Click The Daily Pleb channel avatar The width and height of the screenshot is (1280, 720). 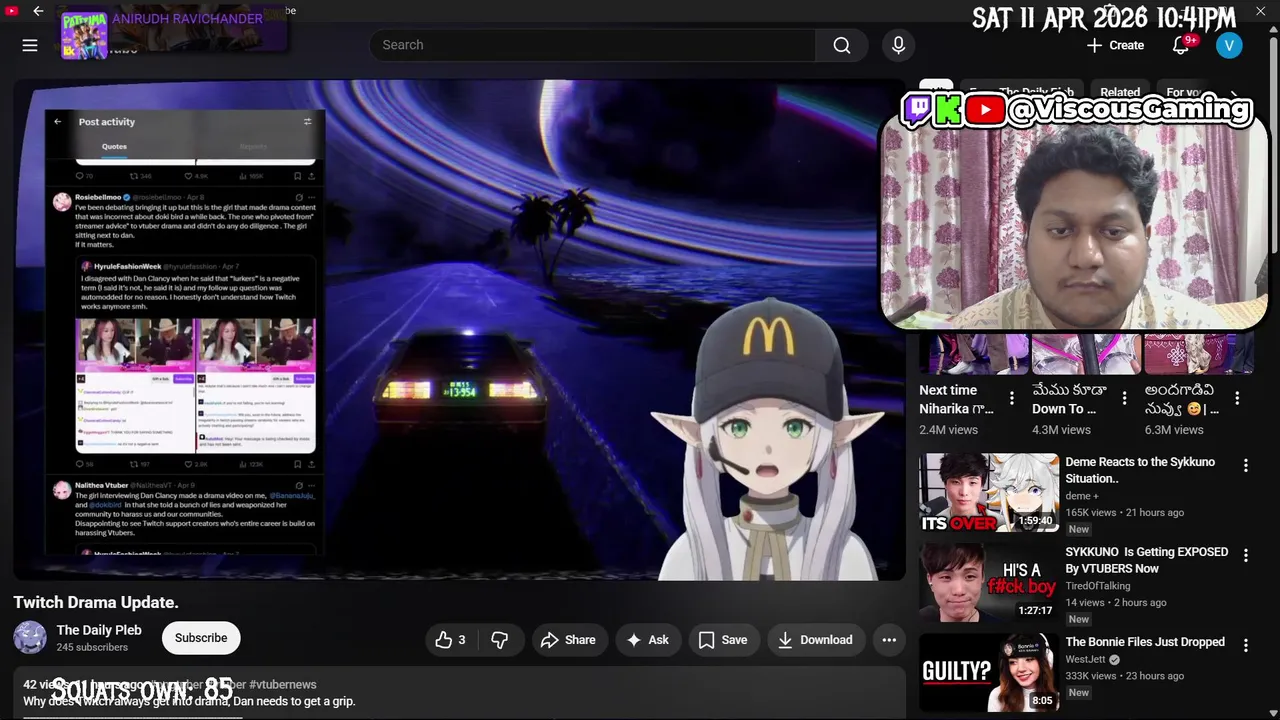[x=30, y=638]
